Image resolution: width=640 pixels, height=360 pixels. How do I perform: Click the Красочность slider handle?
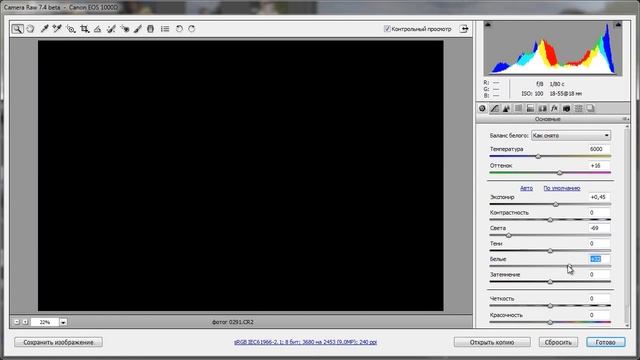pos(550,322)
